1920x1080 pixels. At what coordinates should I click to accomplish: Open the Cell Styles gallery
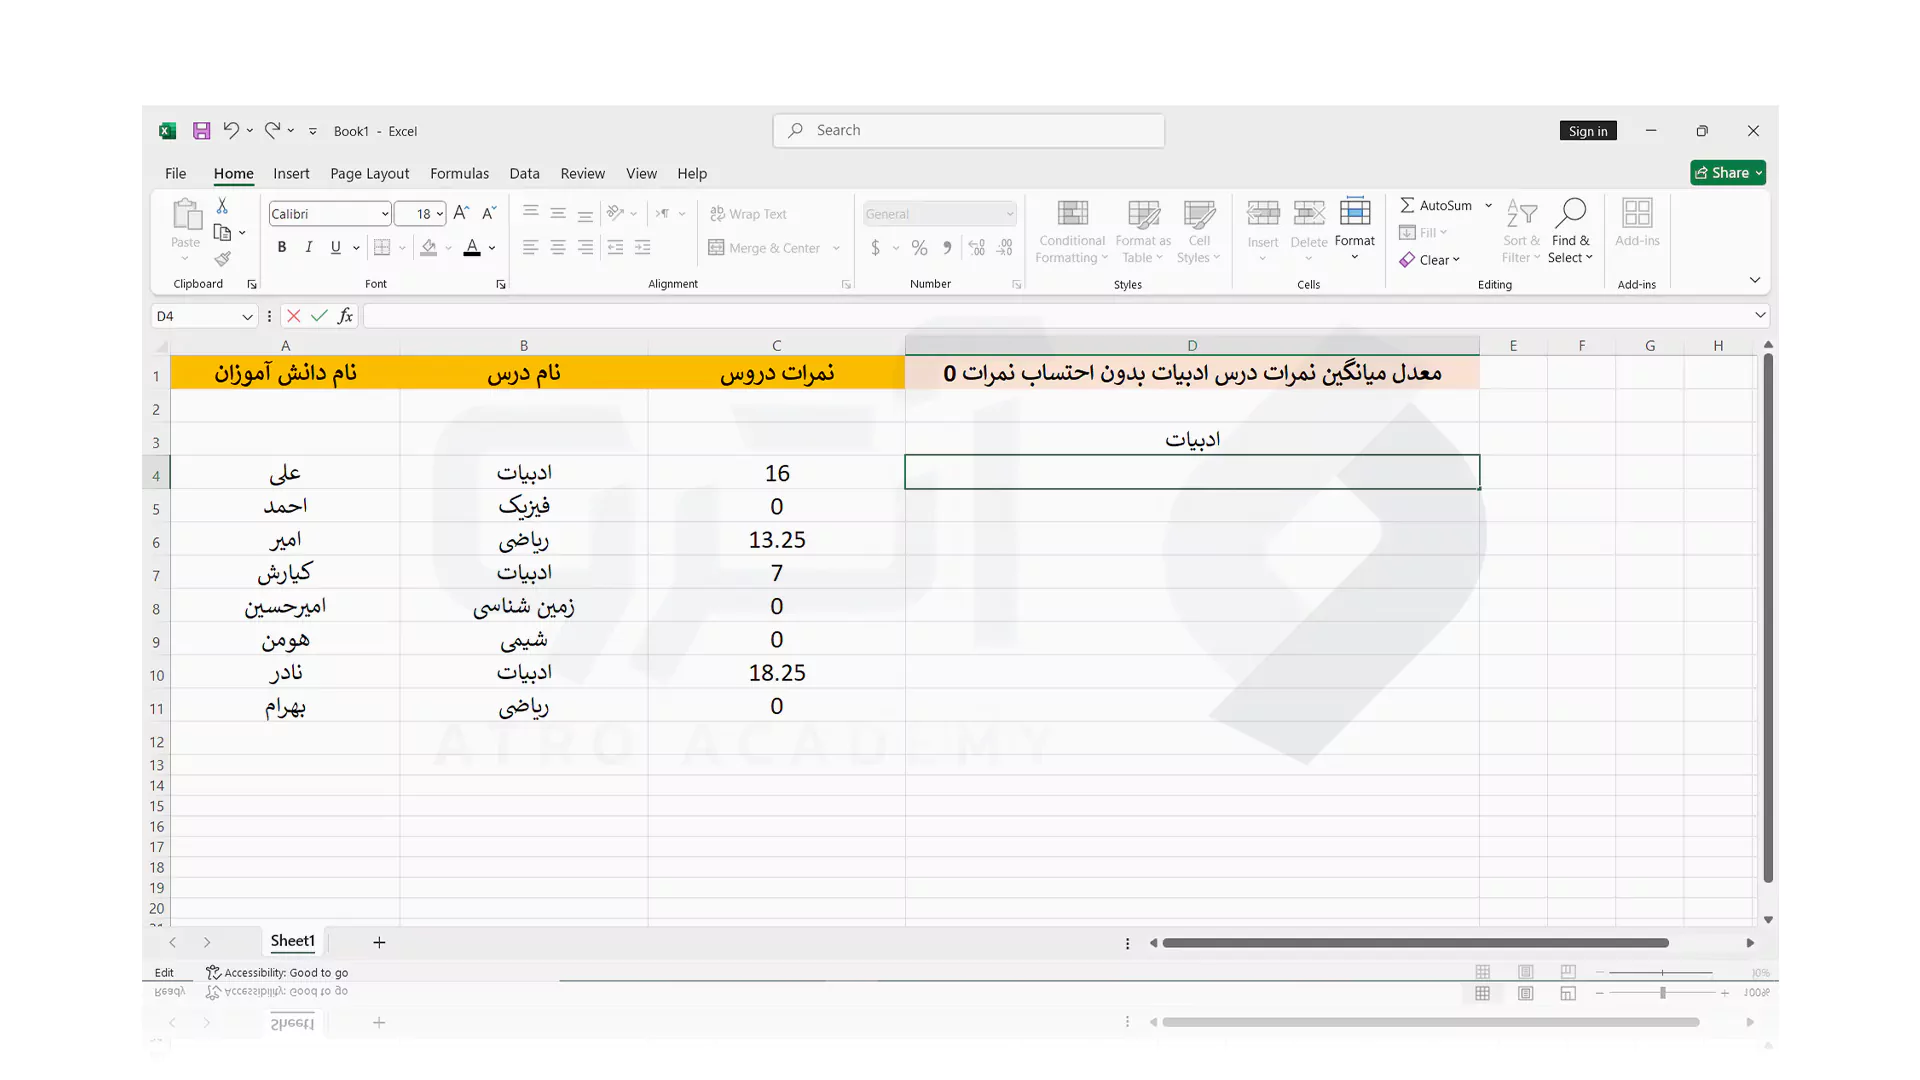[x=1199, y=231]
